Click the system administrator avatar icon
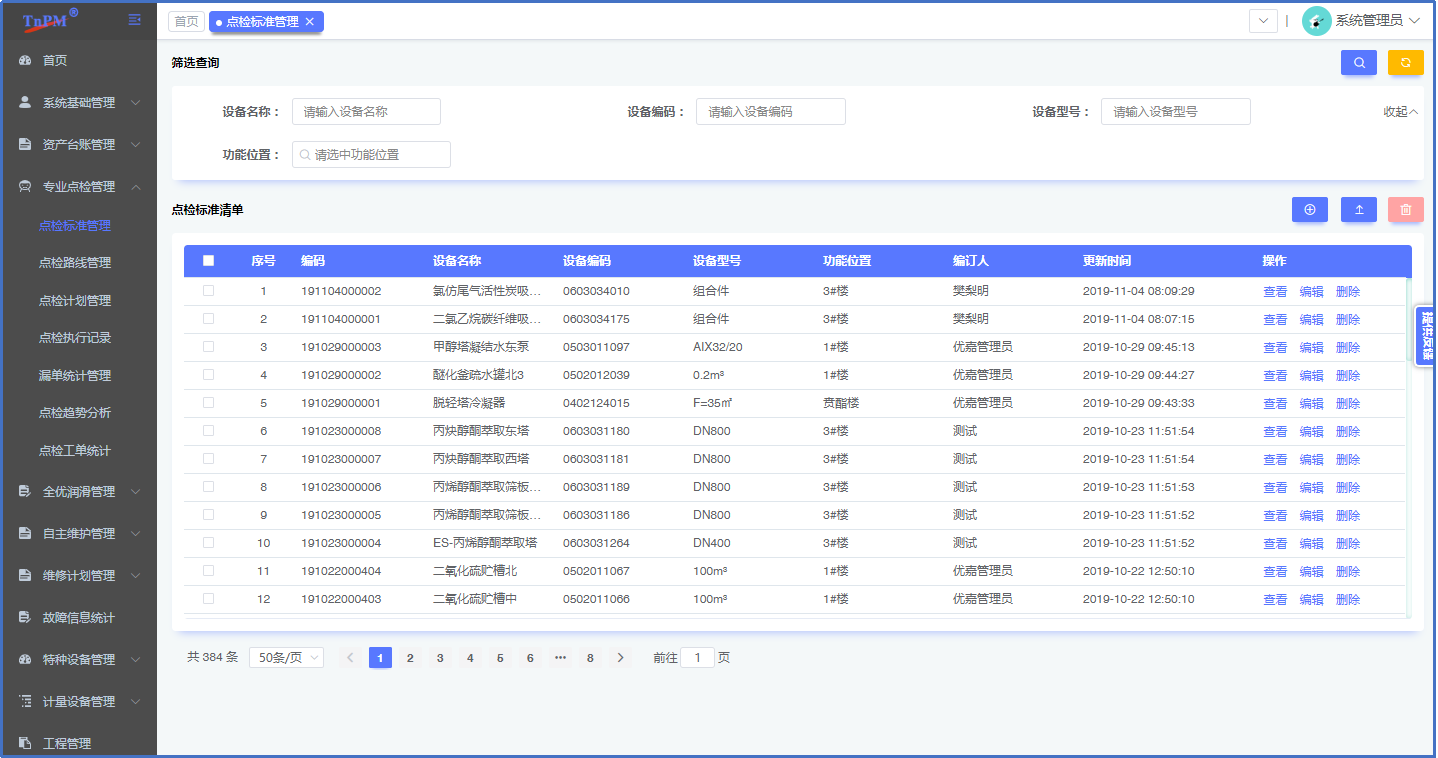 [x=1316, y=21]
